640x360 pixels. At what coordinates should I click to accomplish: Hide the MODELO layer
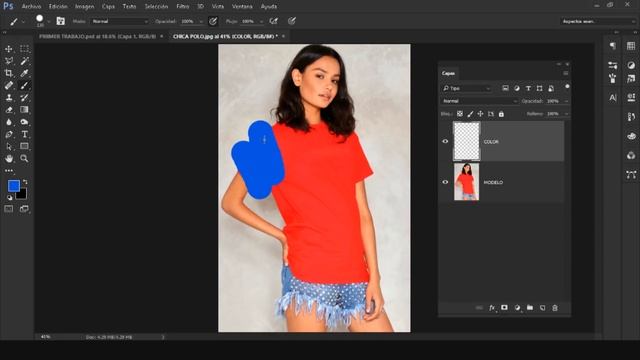[x=445, y=182]
